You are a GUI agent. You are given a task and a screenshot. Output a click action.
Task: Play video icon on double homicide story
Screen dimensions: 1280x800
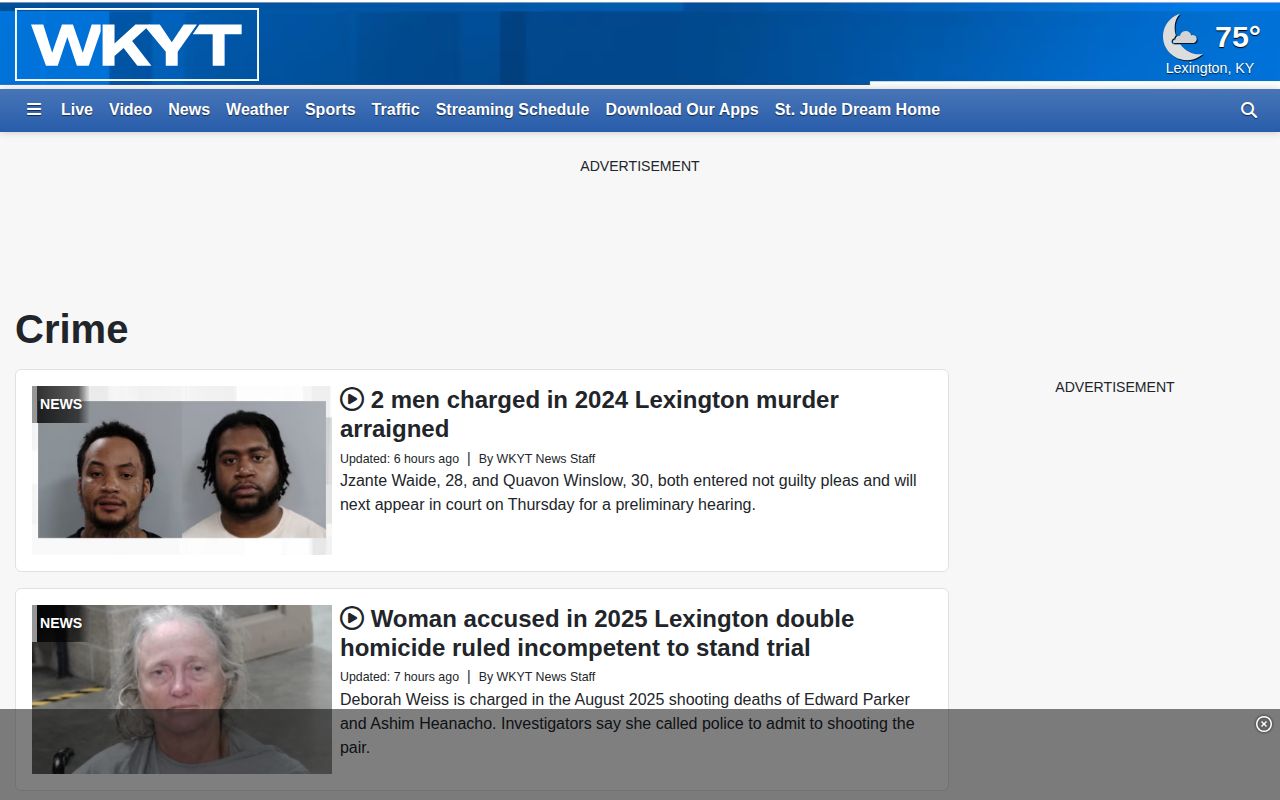(352, 619)
